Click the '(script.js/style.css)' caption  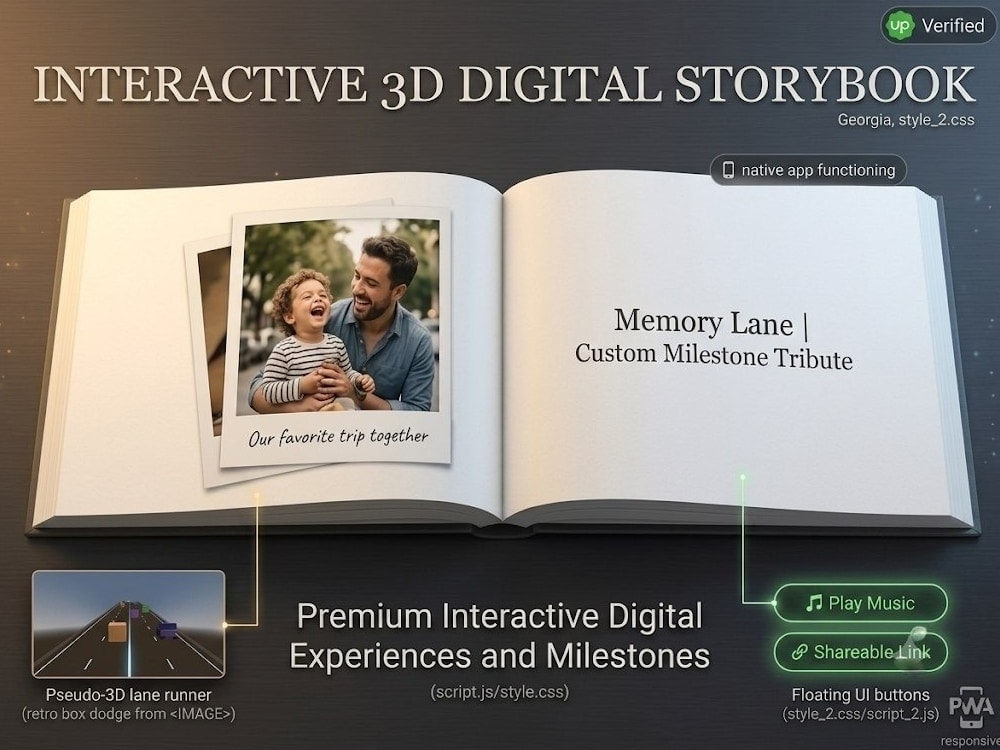(x=499, y=692)
